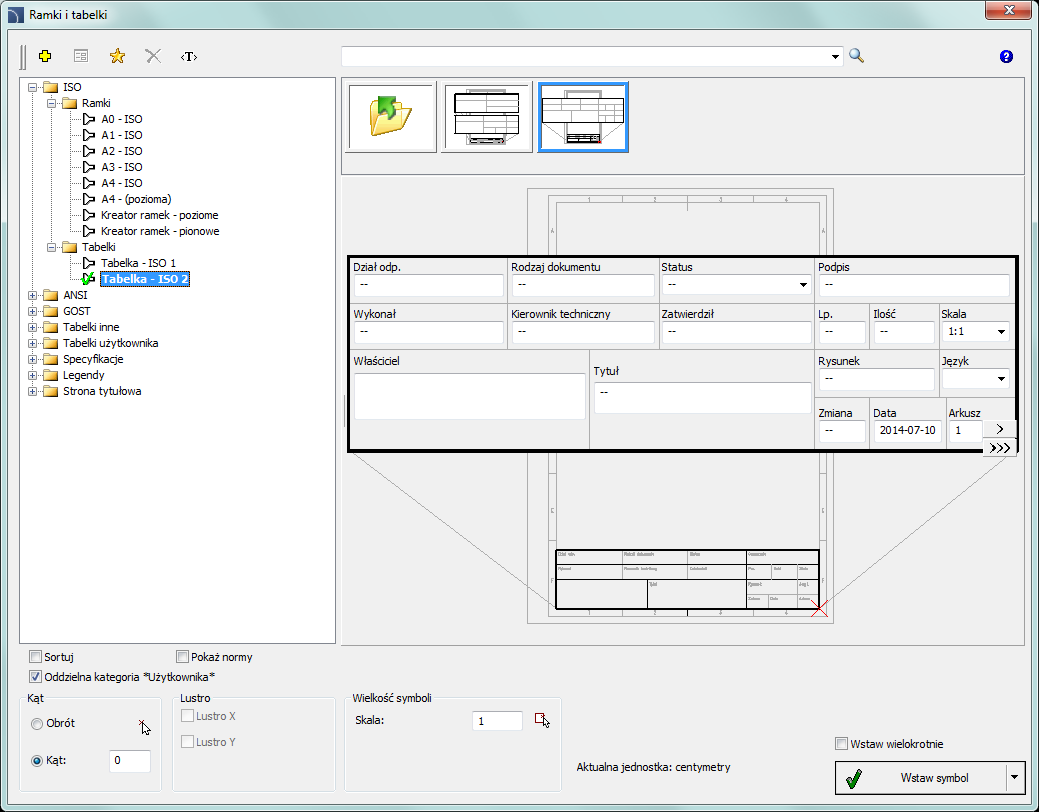Viewport: 1039px width, 812px height.
Task: Click the star favorites icon
Action: [x=117, y=56]
